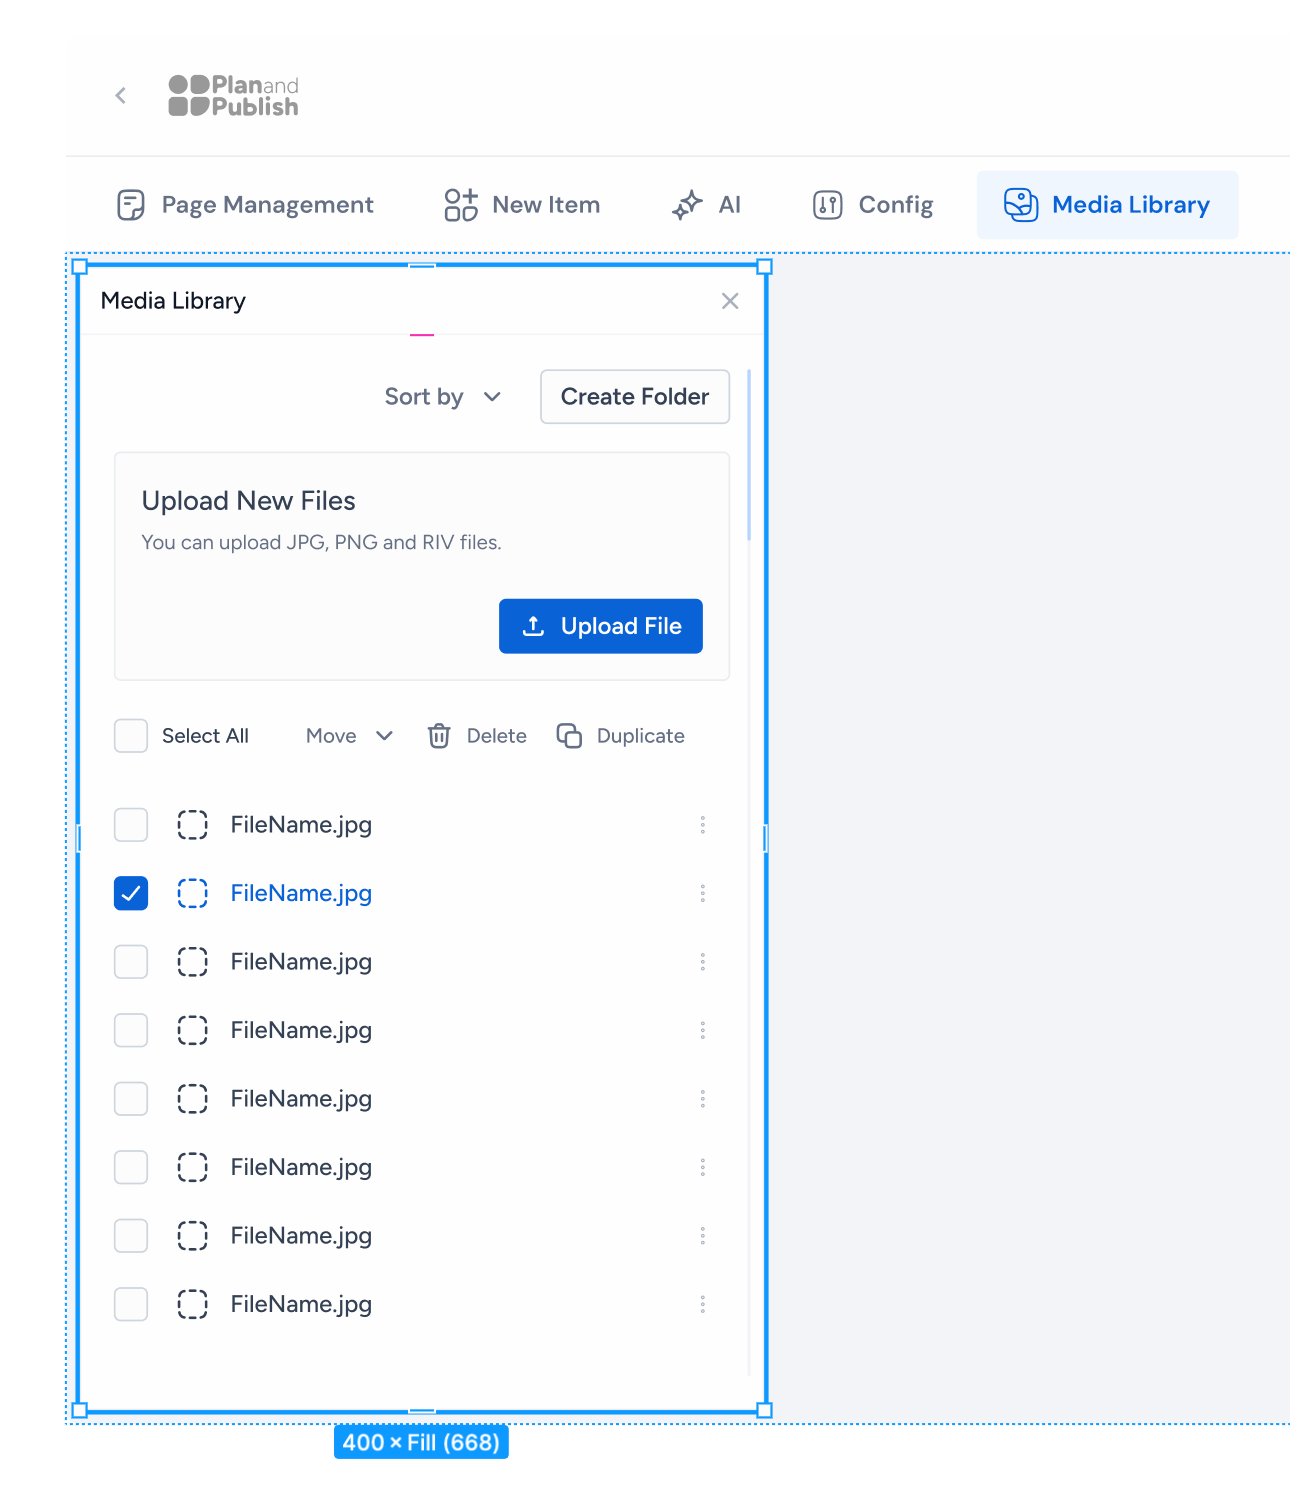Click the last FileName.jpg name text
Viewport: 1290px width, 1512px height.
[301, 1304]
